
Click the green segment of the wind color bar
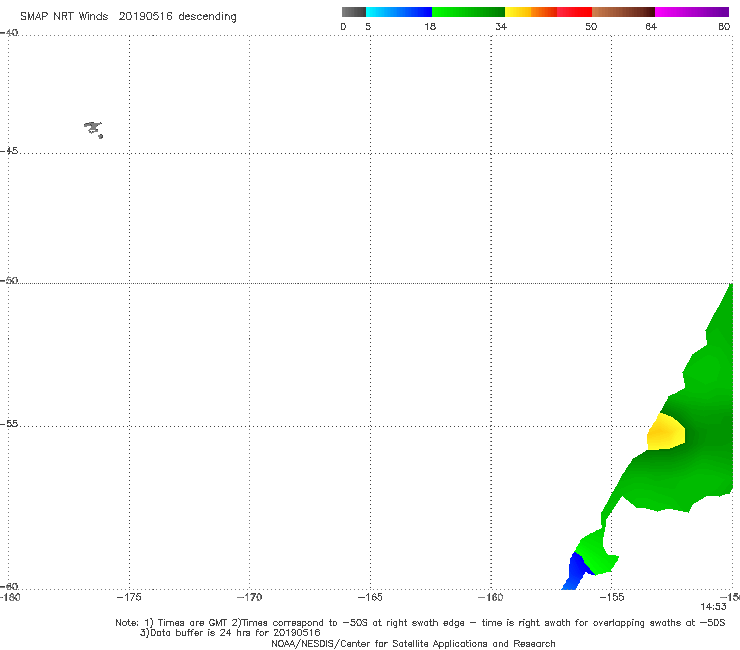[468, 12]
